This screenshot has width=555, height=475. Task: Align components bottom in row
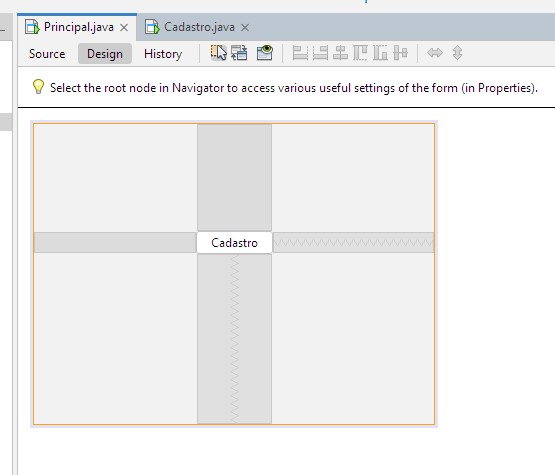click(380, 53)
